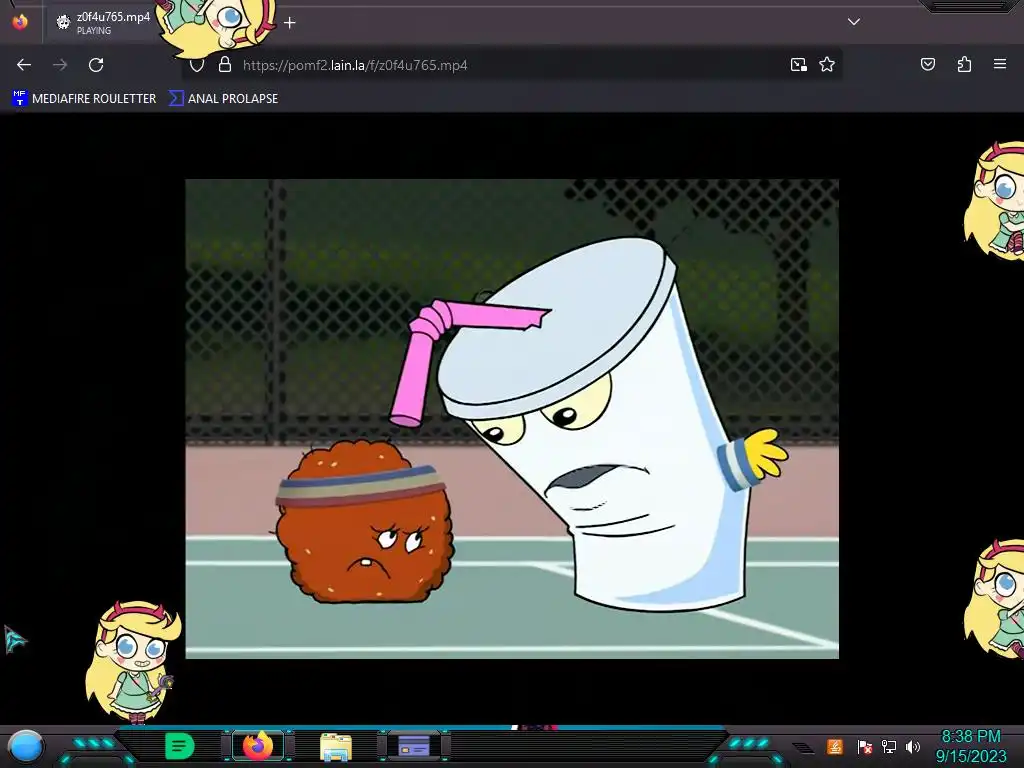This screenshot has height=768, width=1024.
Task: Open Firefox View from the Firefox logo button
Action: point(20,22)
